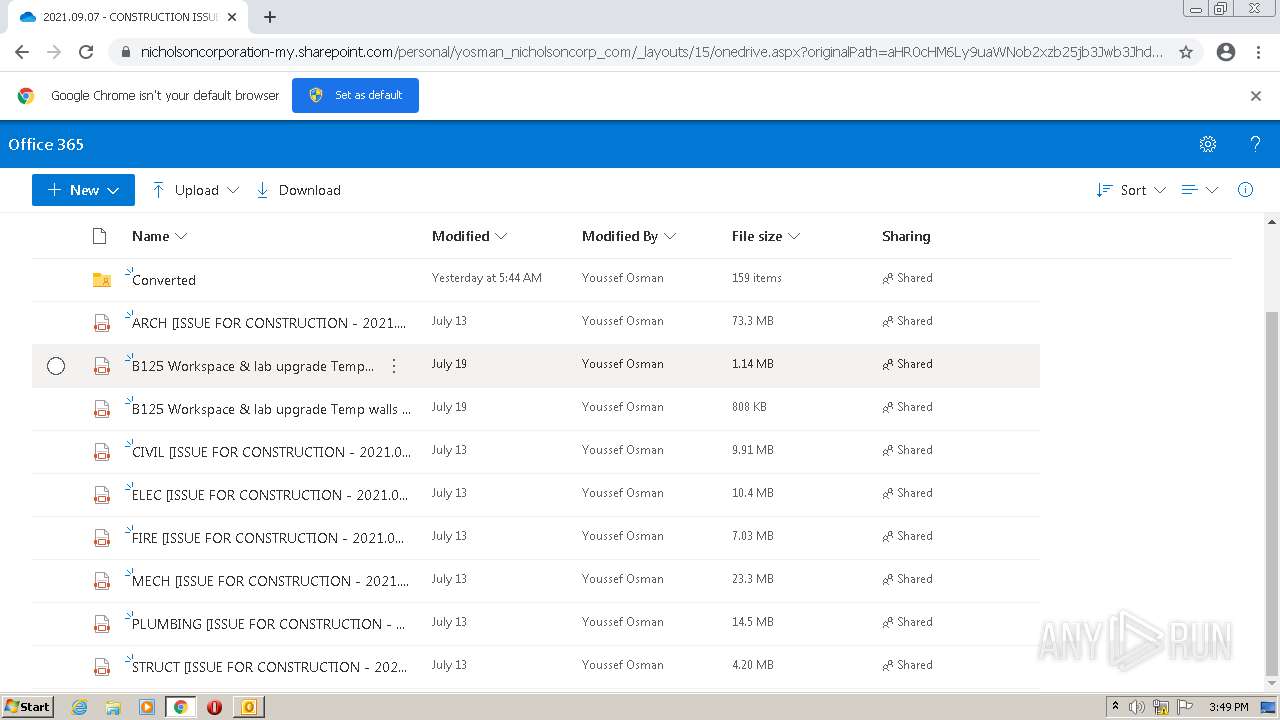Click the volume icon in system tray
Screen dimensions: 1280x720
(1138, 707)
